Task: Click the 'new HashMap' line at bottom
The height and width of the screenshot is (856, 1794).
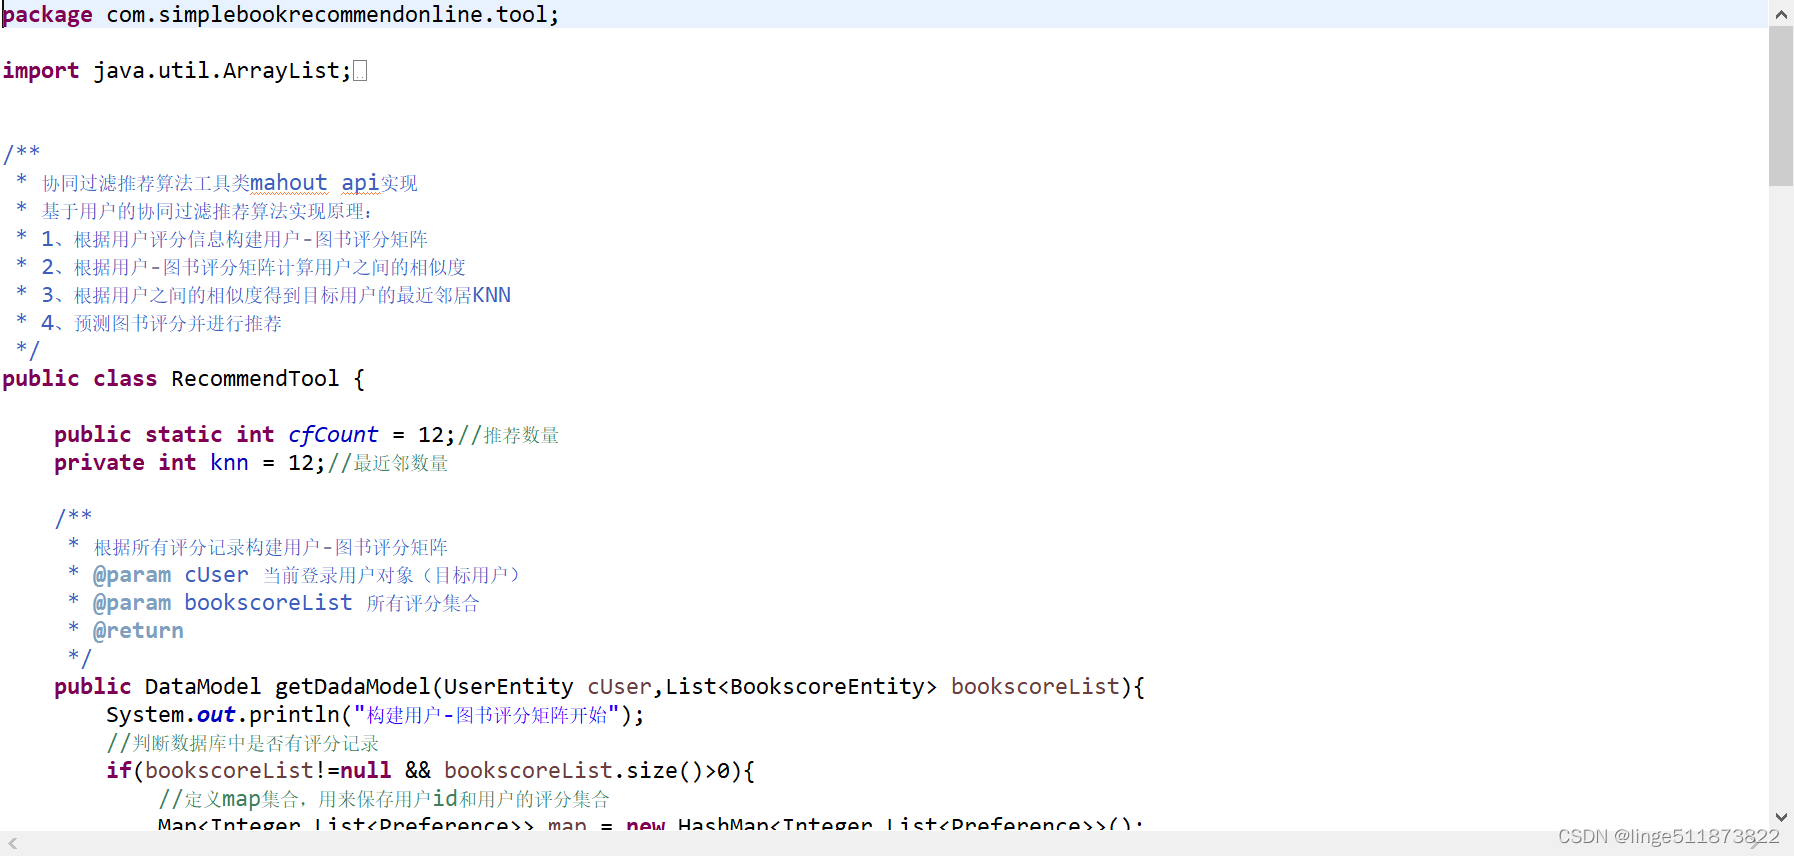Action: tap(650, 823)
